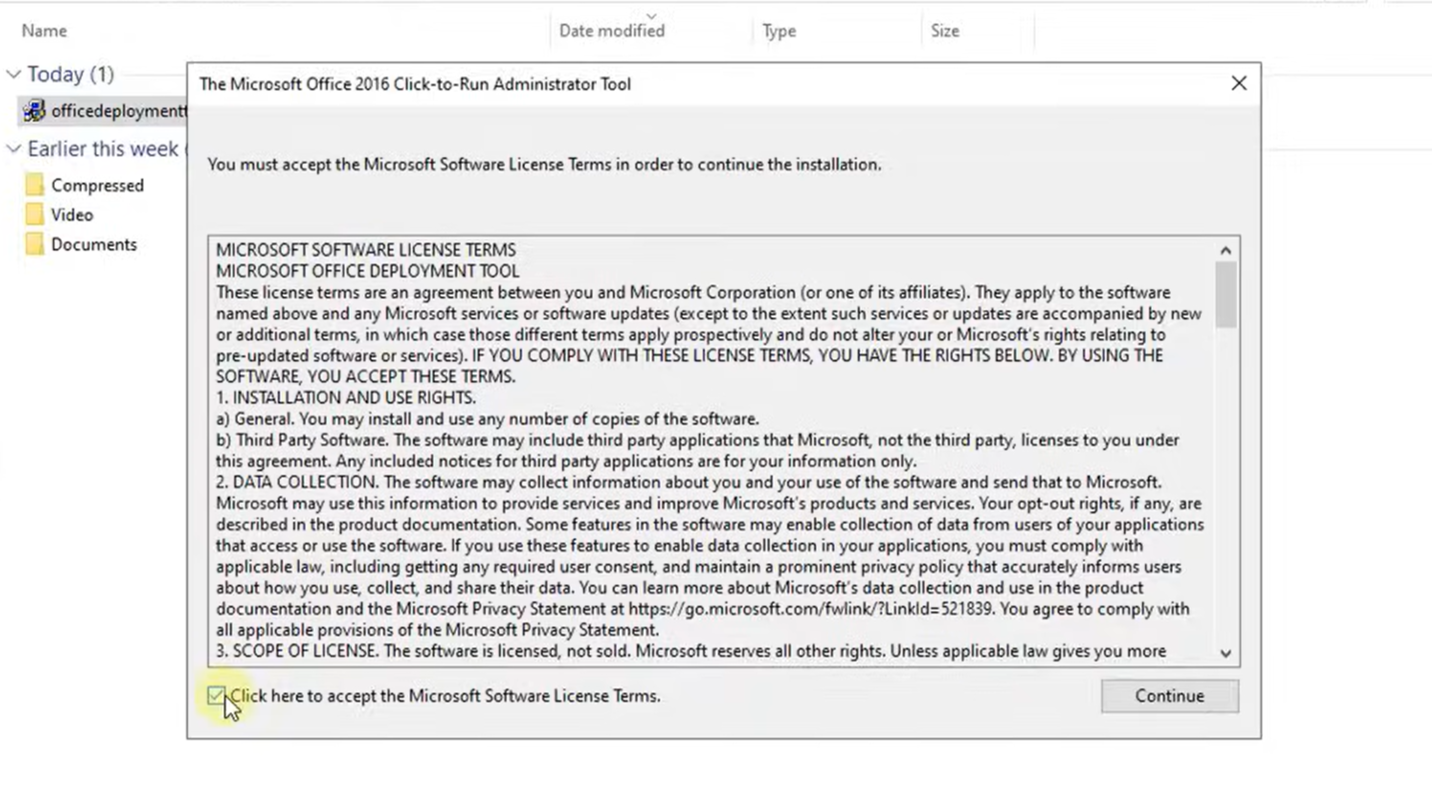Click the 'Earlier this week' group label
Image resolution: width=1432 pixels, height=805 pixels.
pyautogui.click(x=103, y=149)
